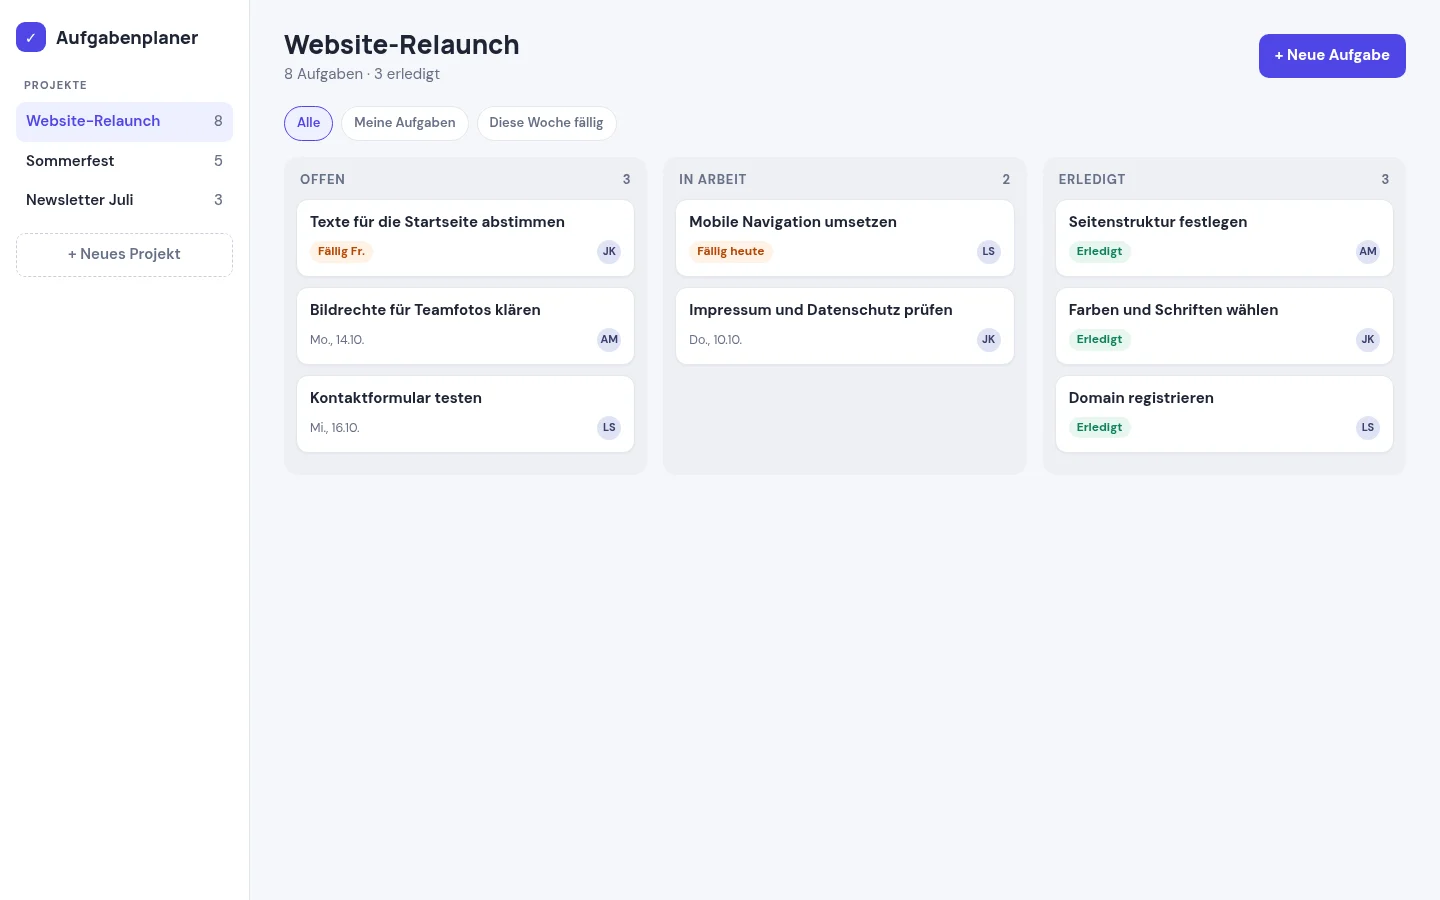Click JK avatar on Farben und Schriften card

1368,340
